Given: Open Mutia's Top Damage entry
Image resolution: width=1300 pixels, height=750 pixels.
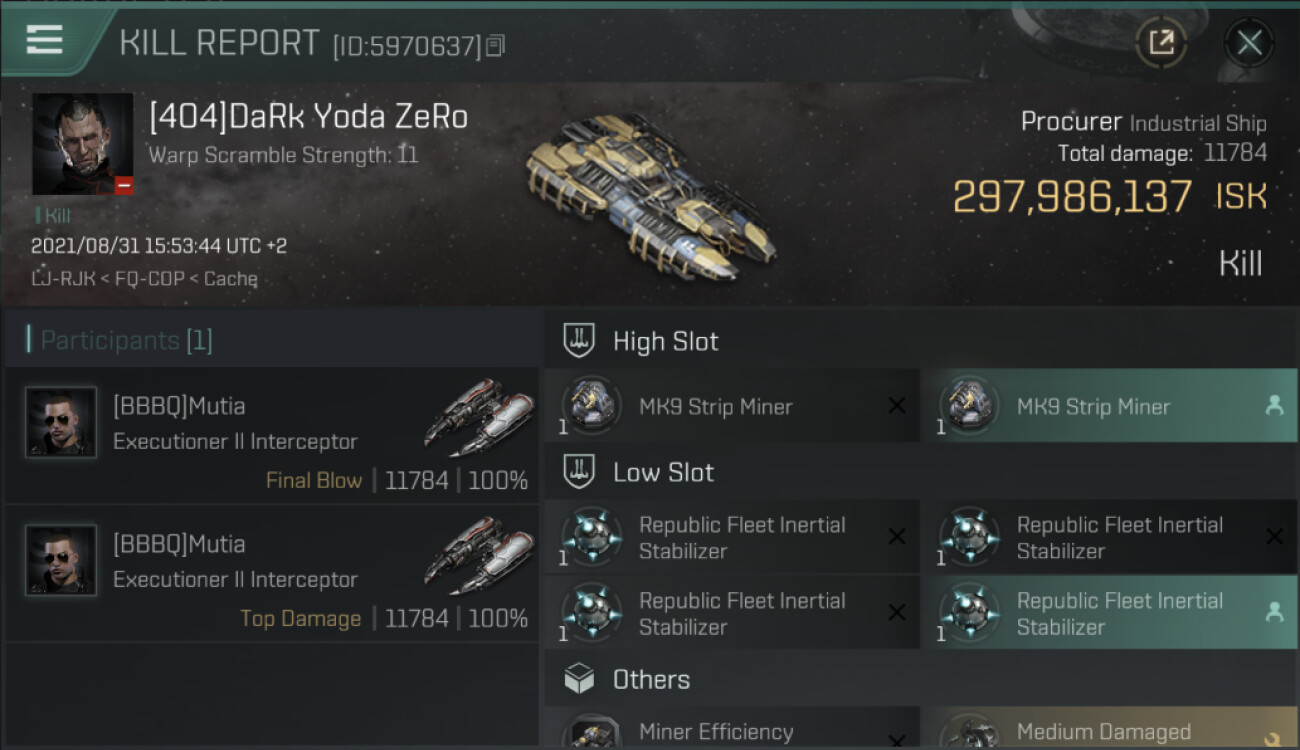Looking at the screenshot, I should pos(272,574).
